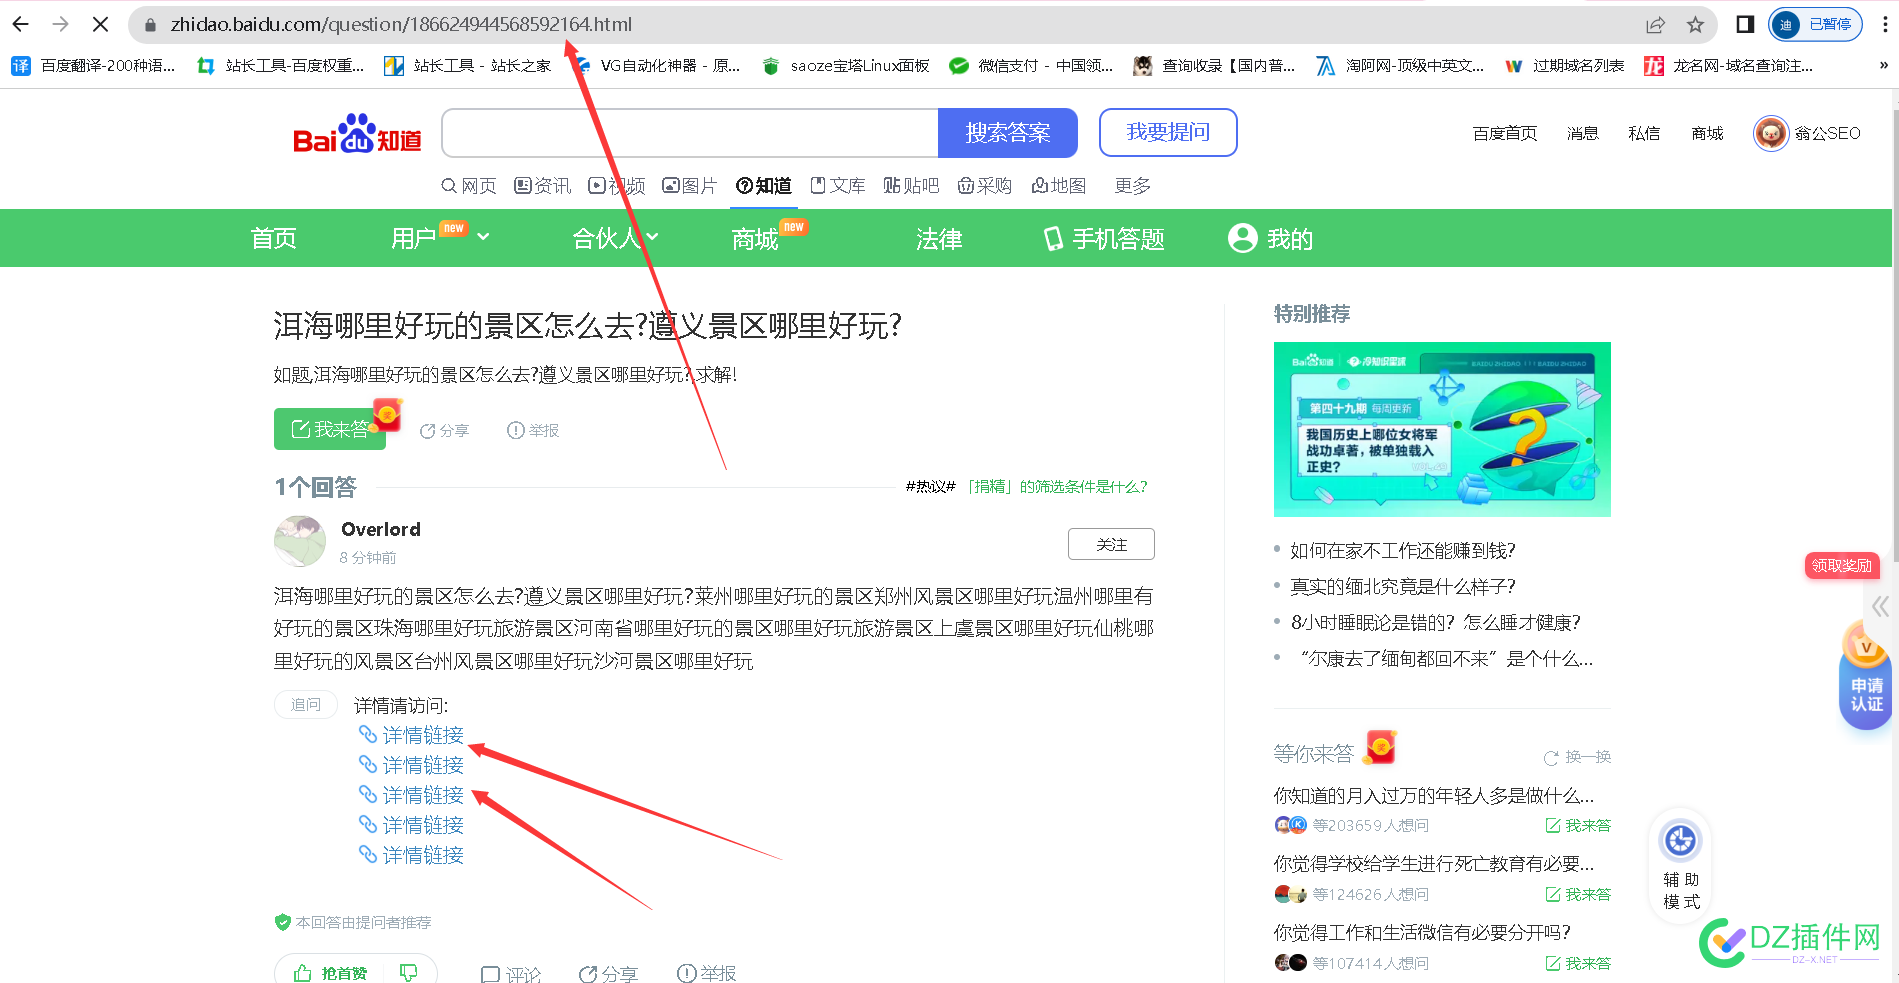The height and width of the screenshot is (983, 1899).
Task: Open the 微信支付 bookmark
Action: pos(1031,66)
